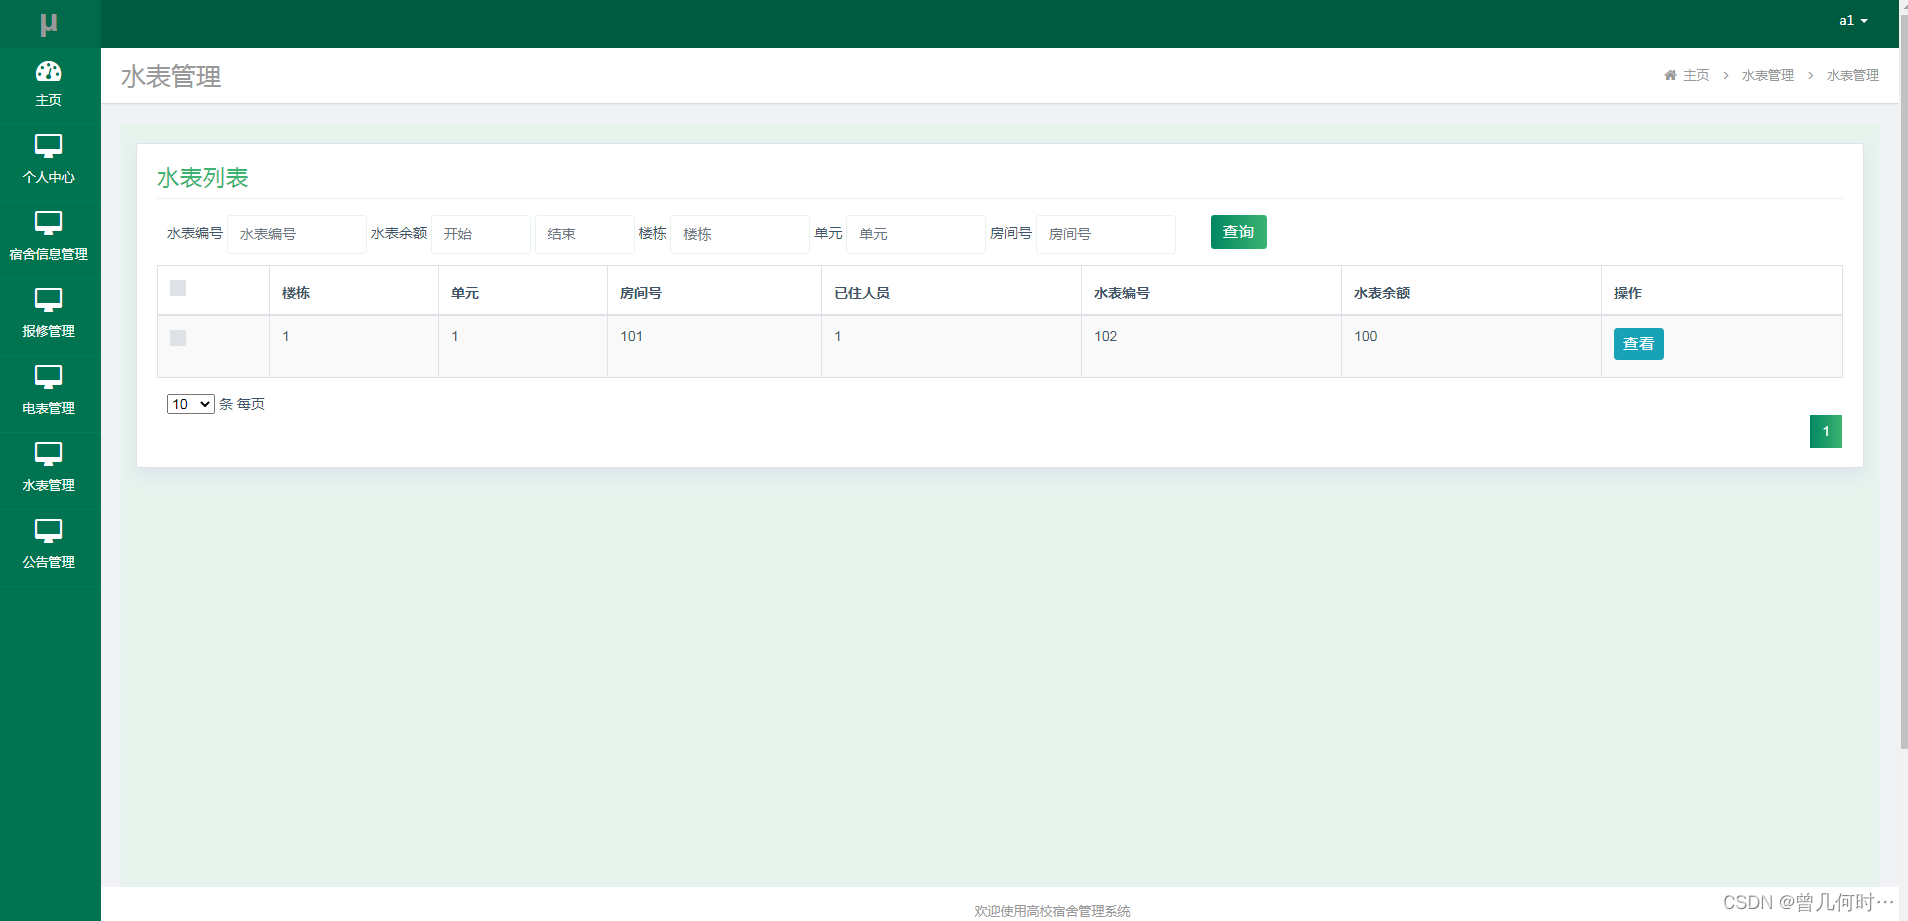Focus the 楼栋 filter input field
The height and width of the screenshot is (921, 1908).
coord(739,234)
